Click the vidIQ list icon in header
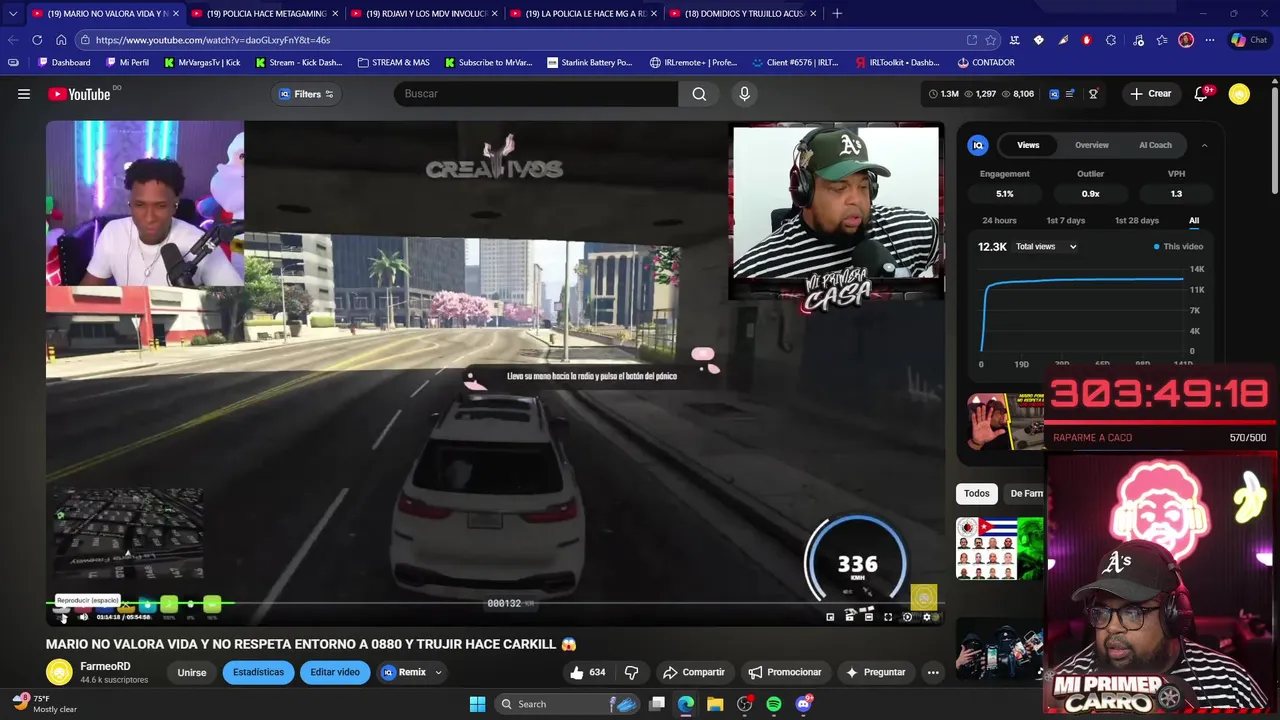1280x720 pixels. (1070, 94)
